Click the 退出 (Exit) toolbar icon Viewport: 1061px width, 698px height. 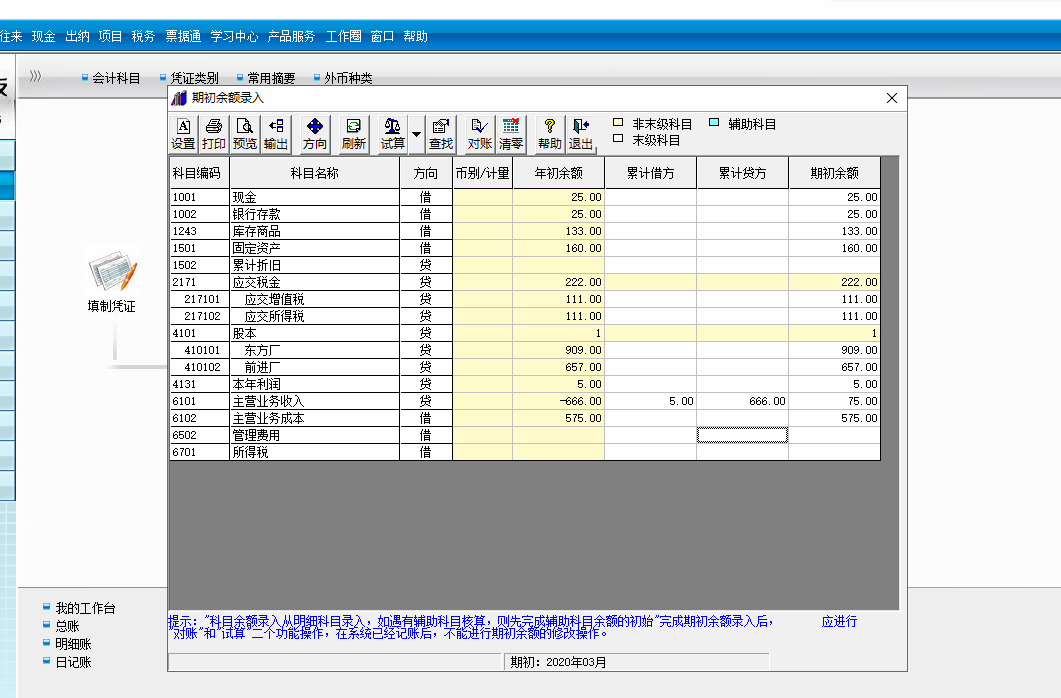point(581,134)
